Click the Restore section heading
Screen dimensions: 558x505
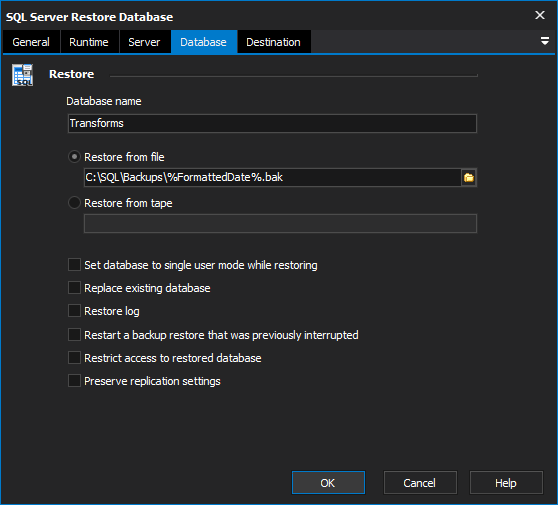coord(72,74)
